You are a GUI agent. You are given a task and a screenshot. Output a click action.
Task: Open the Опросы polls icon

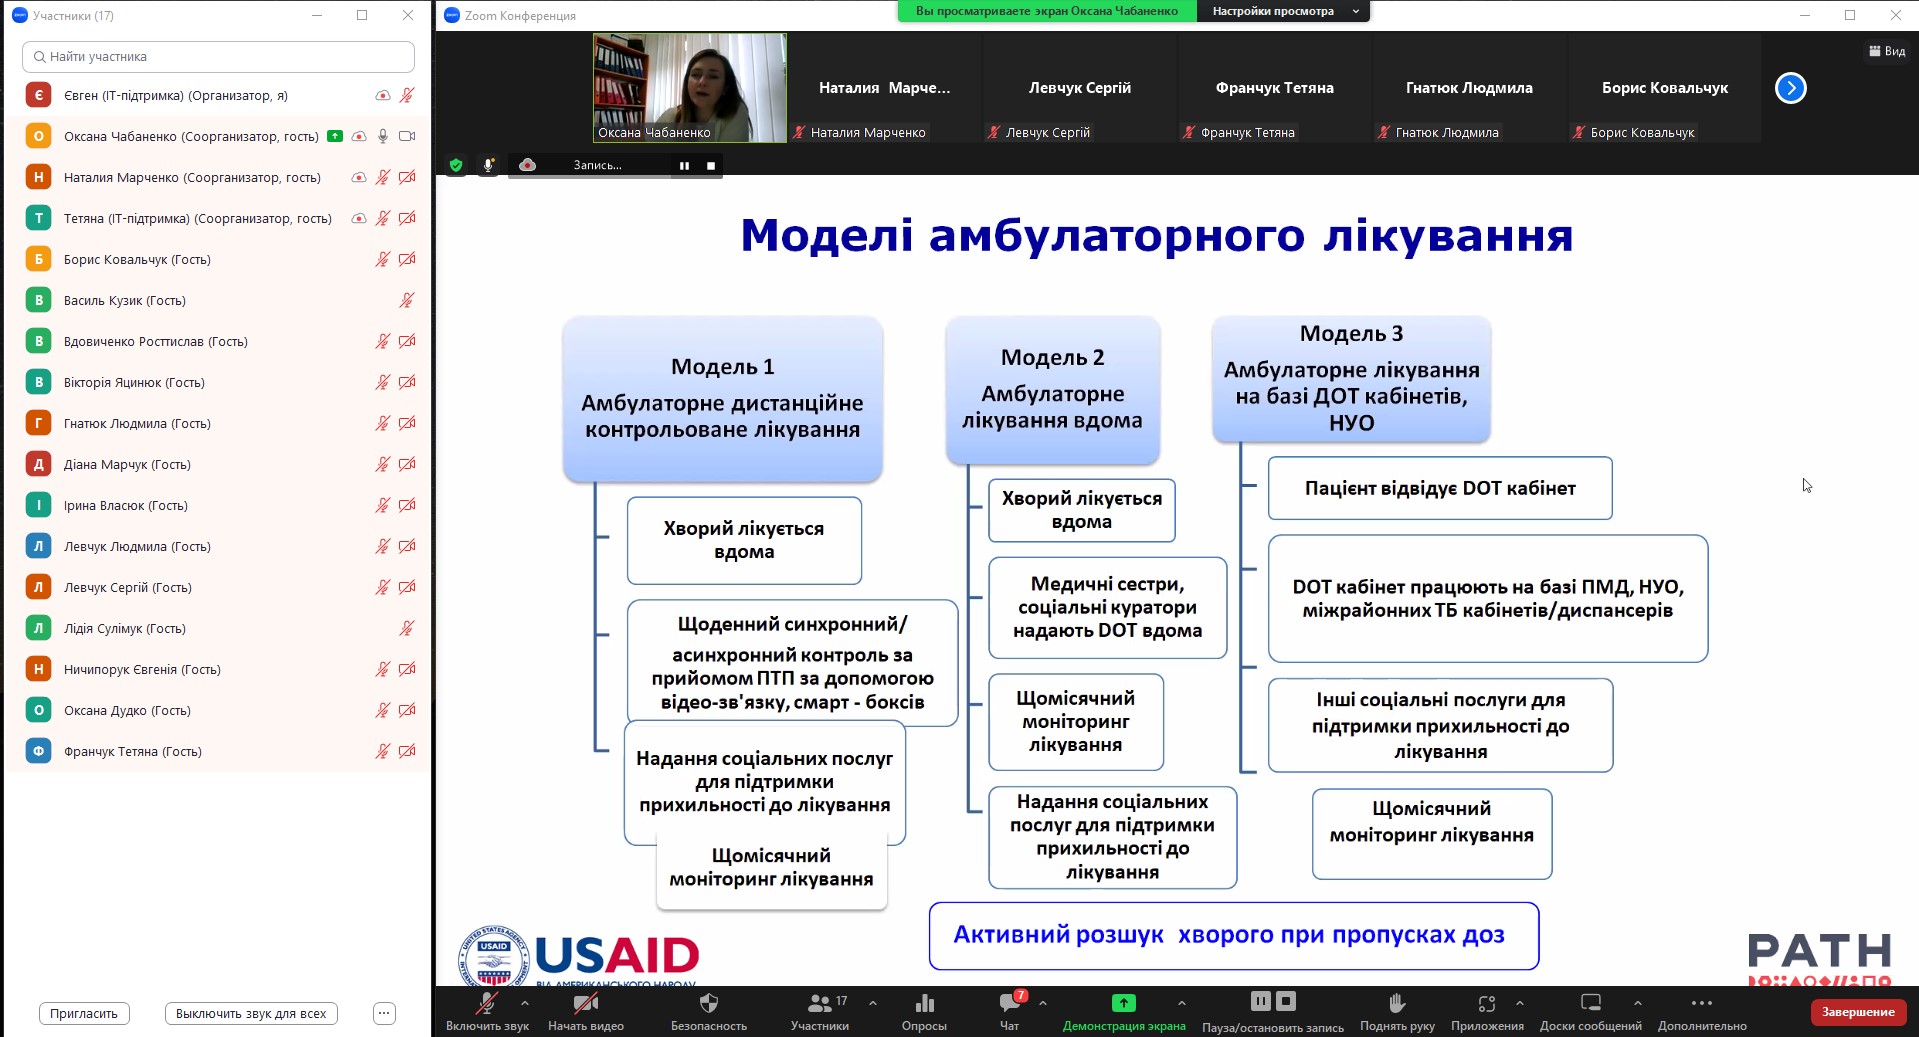pyautogui.click(x=924, y=1003)
